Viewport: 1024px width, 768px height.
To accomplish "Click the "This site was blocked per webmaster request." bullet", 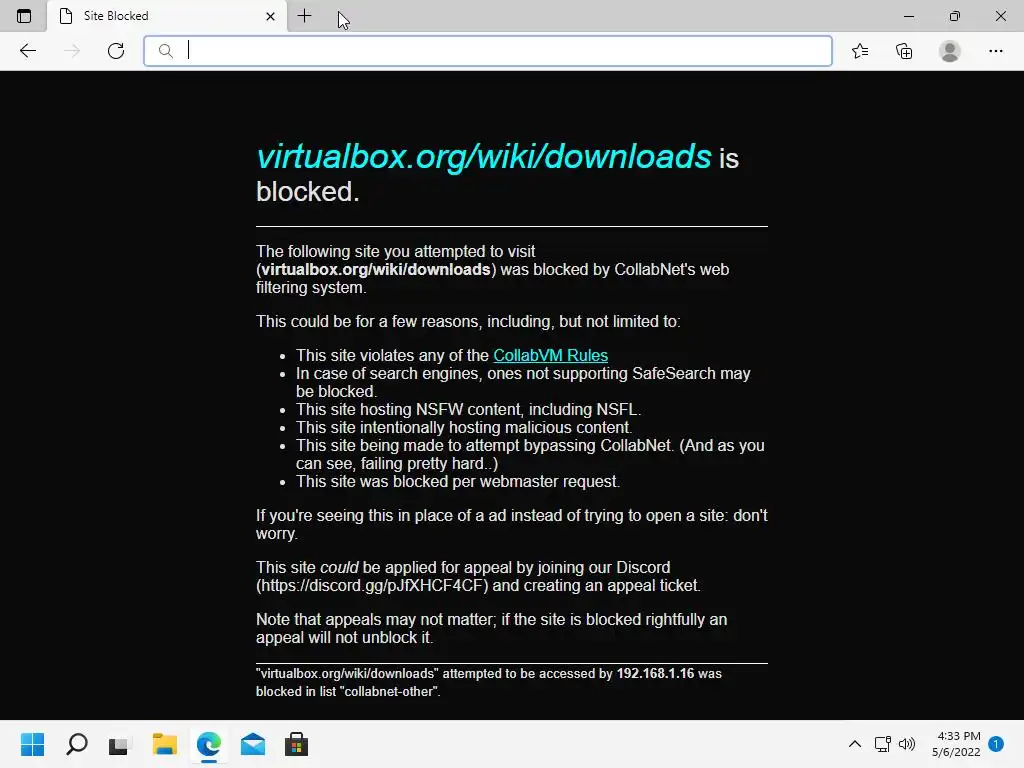I will tap(458, 481).
